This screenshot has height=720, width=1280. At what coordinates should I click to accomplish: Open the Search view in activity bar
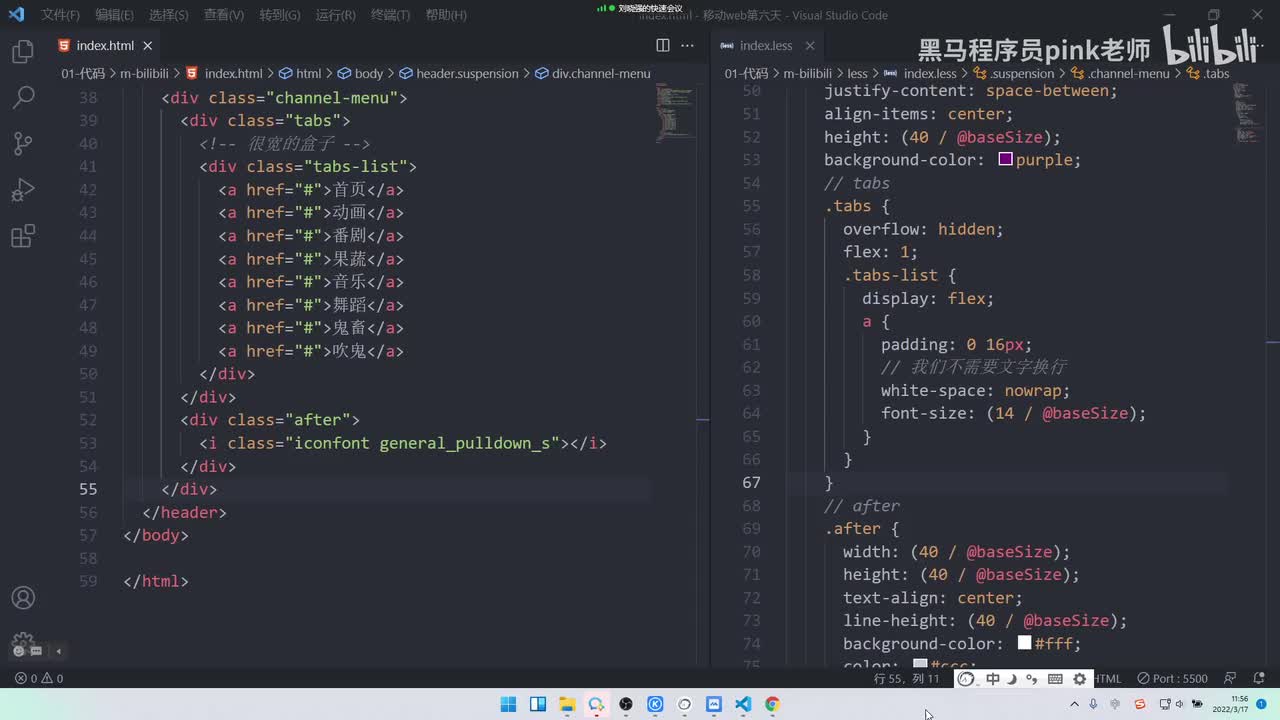23,97
